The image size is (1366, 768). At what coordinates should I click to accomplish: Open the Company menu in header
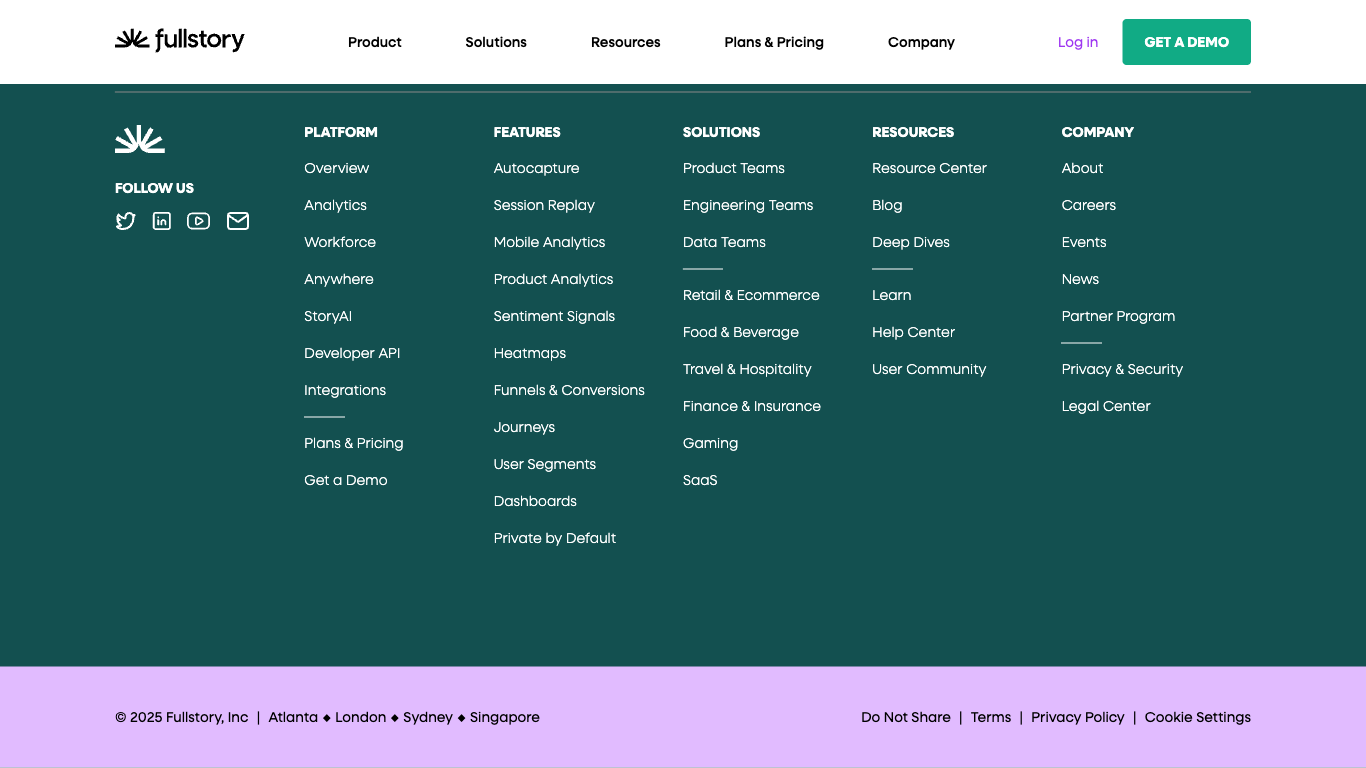click(921, 42)
